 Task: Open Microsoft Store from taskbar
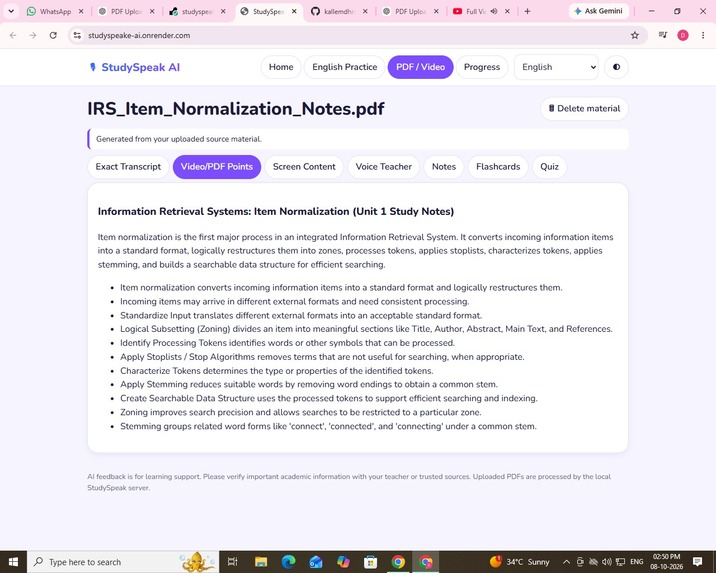coord(370,562)
